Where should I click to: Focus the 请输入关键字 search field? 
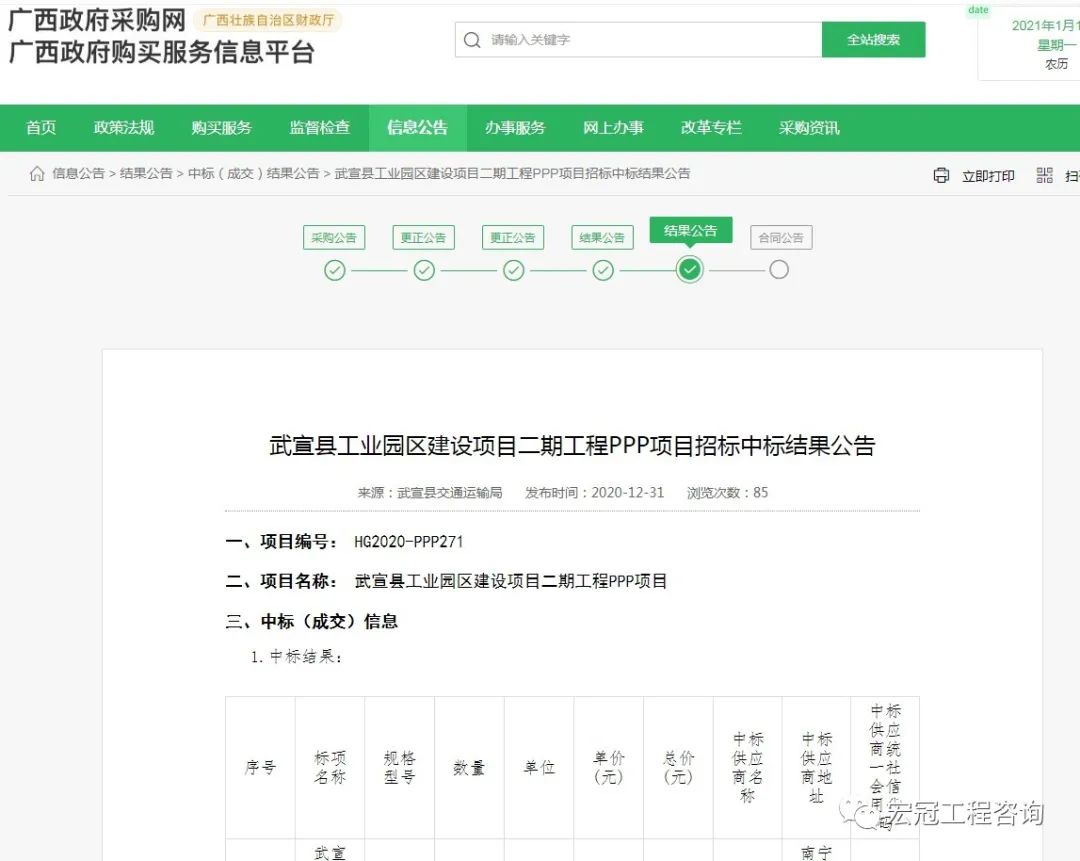coord(650,40)
